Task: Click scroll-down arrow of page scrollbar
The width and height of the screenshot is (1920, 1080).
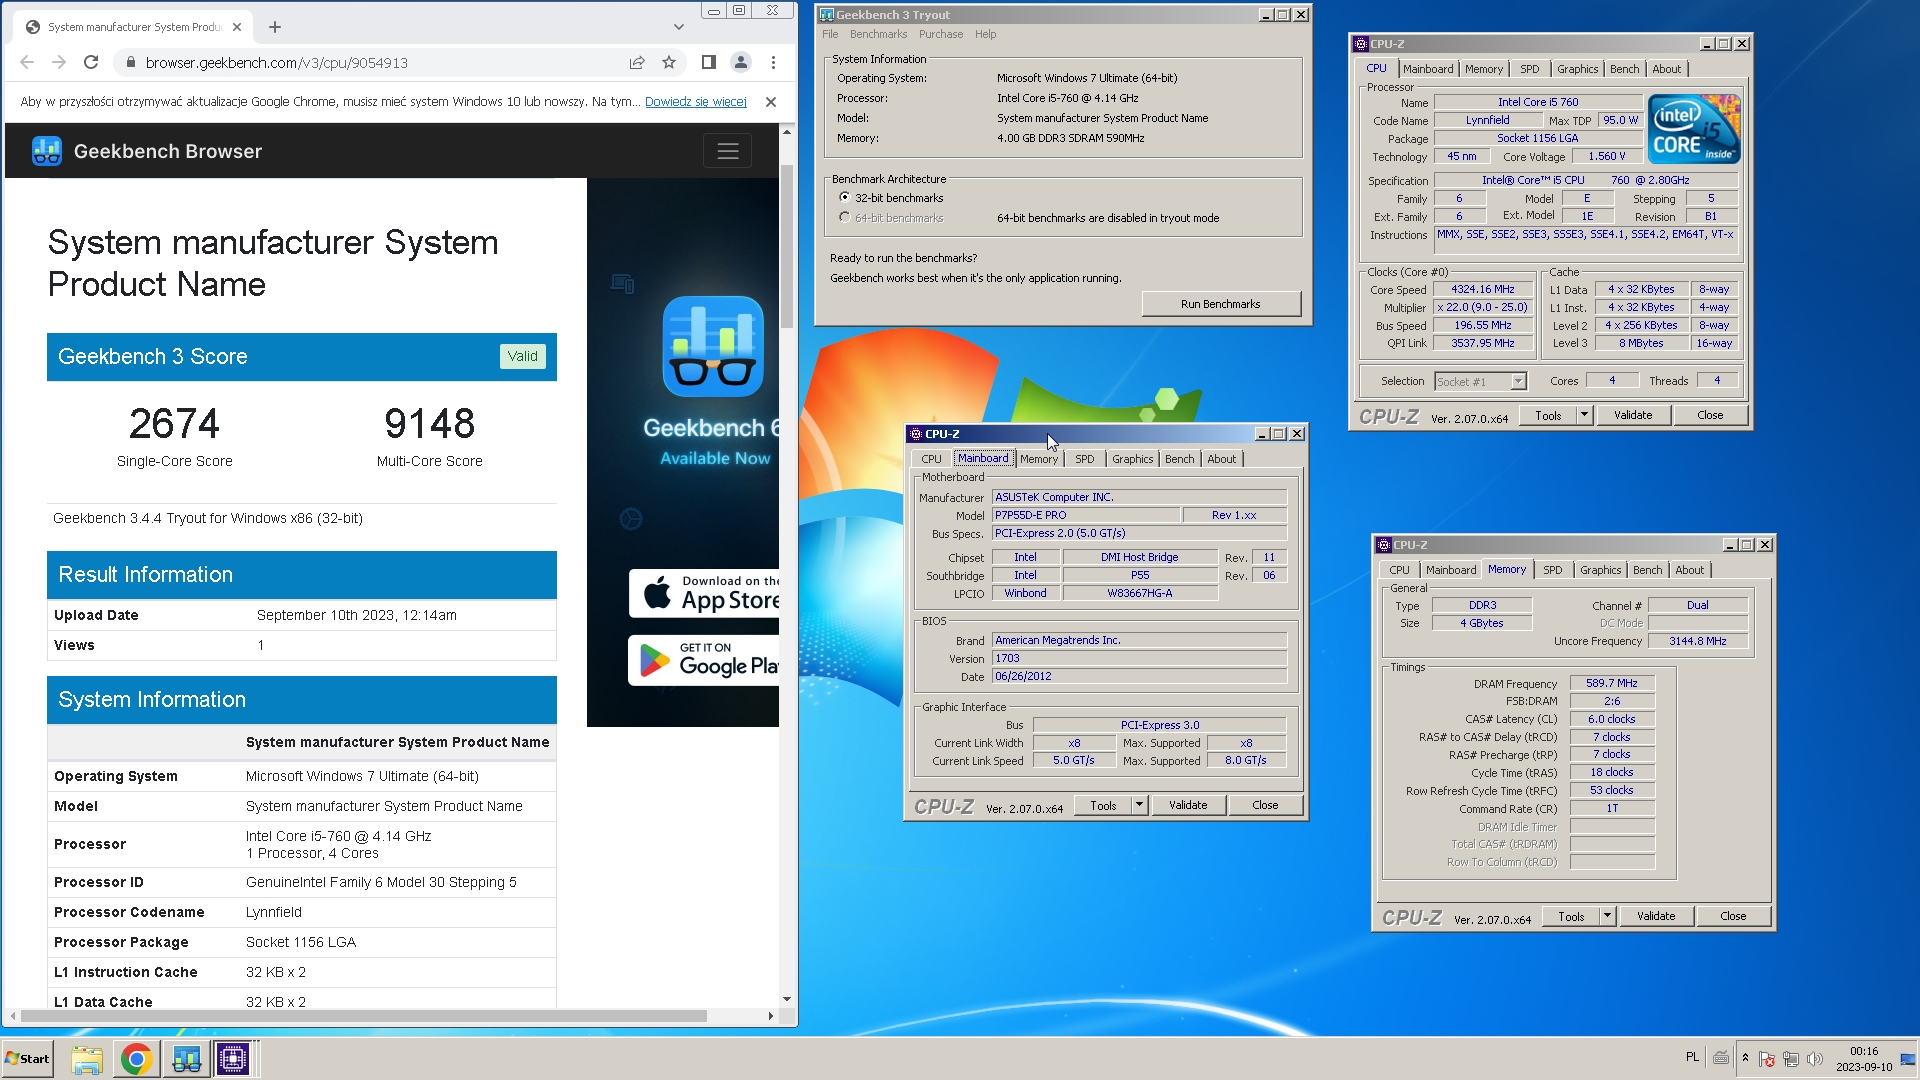Action: click(787, 999)
